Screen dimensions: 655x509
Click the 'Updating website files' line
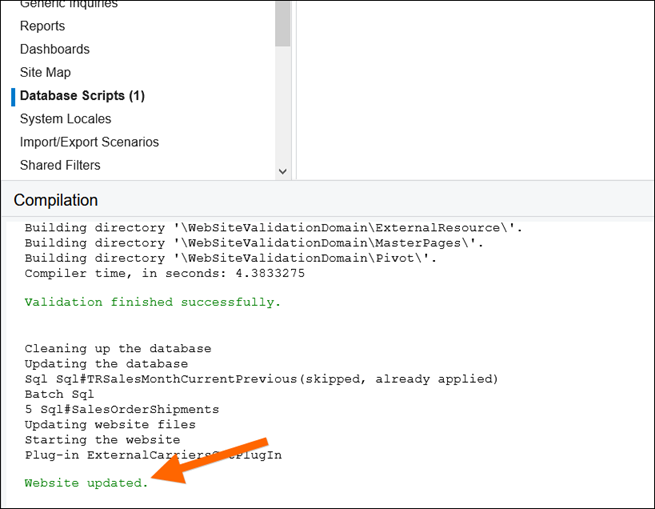[110, 425]
